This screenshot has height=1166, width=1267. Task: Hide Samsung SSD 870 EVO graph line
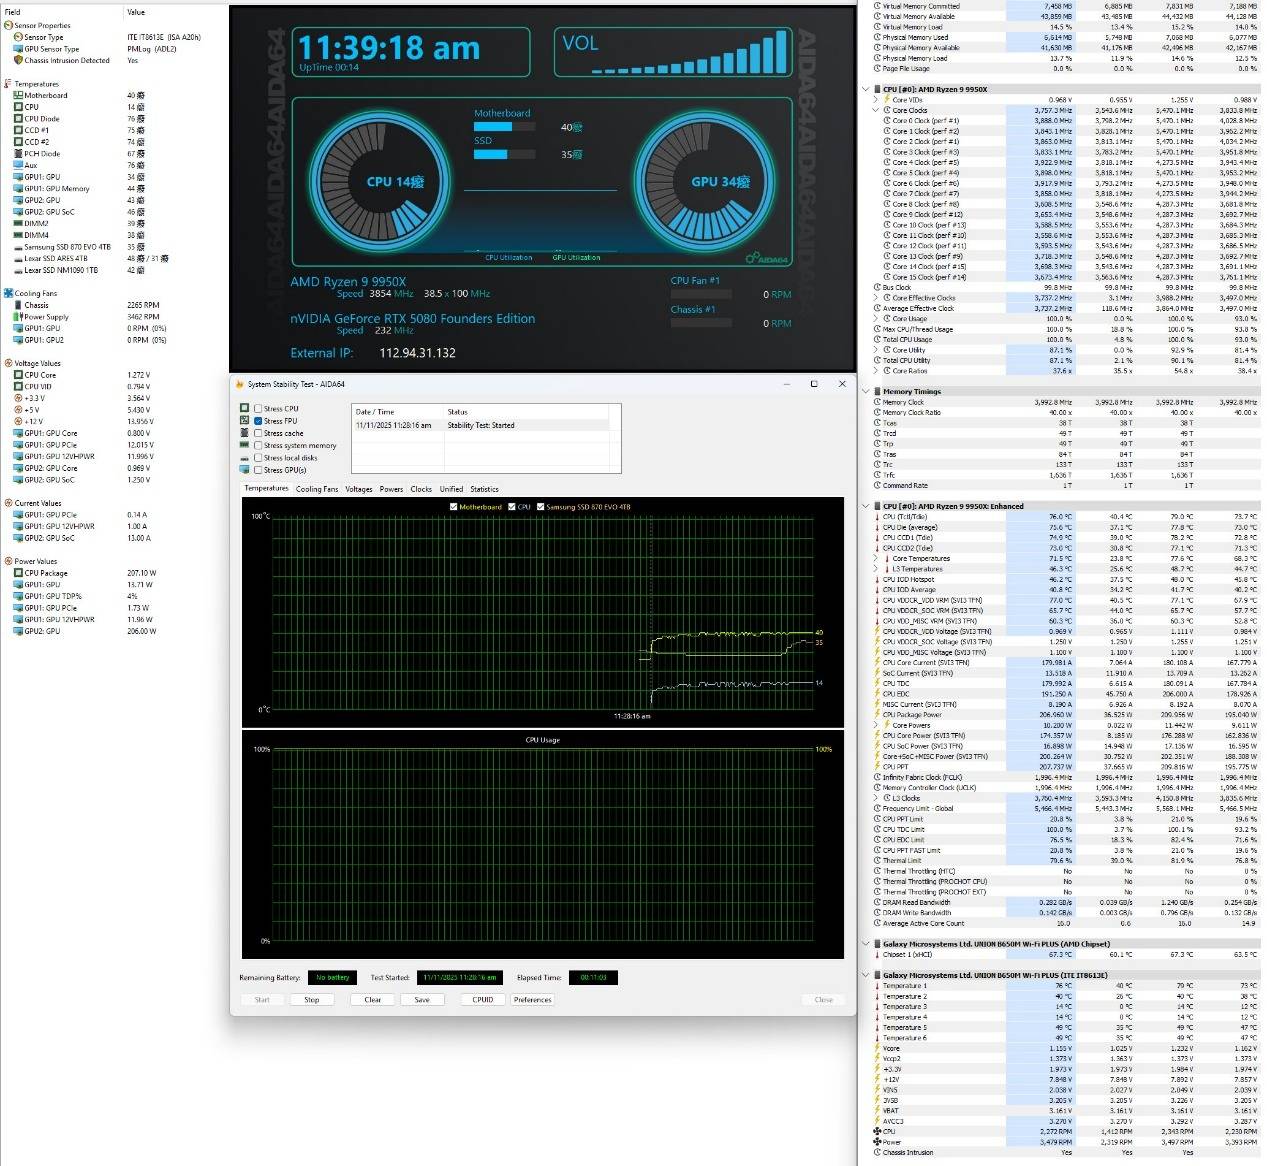541,507
